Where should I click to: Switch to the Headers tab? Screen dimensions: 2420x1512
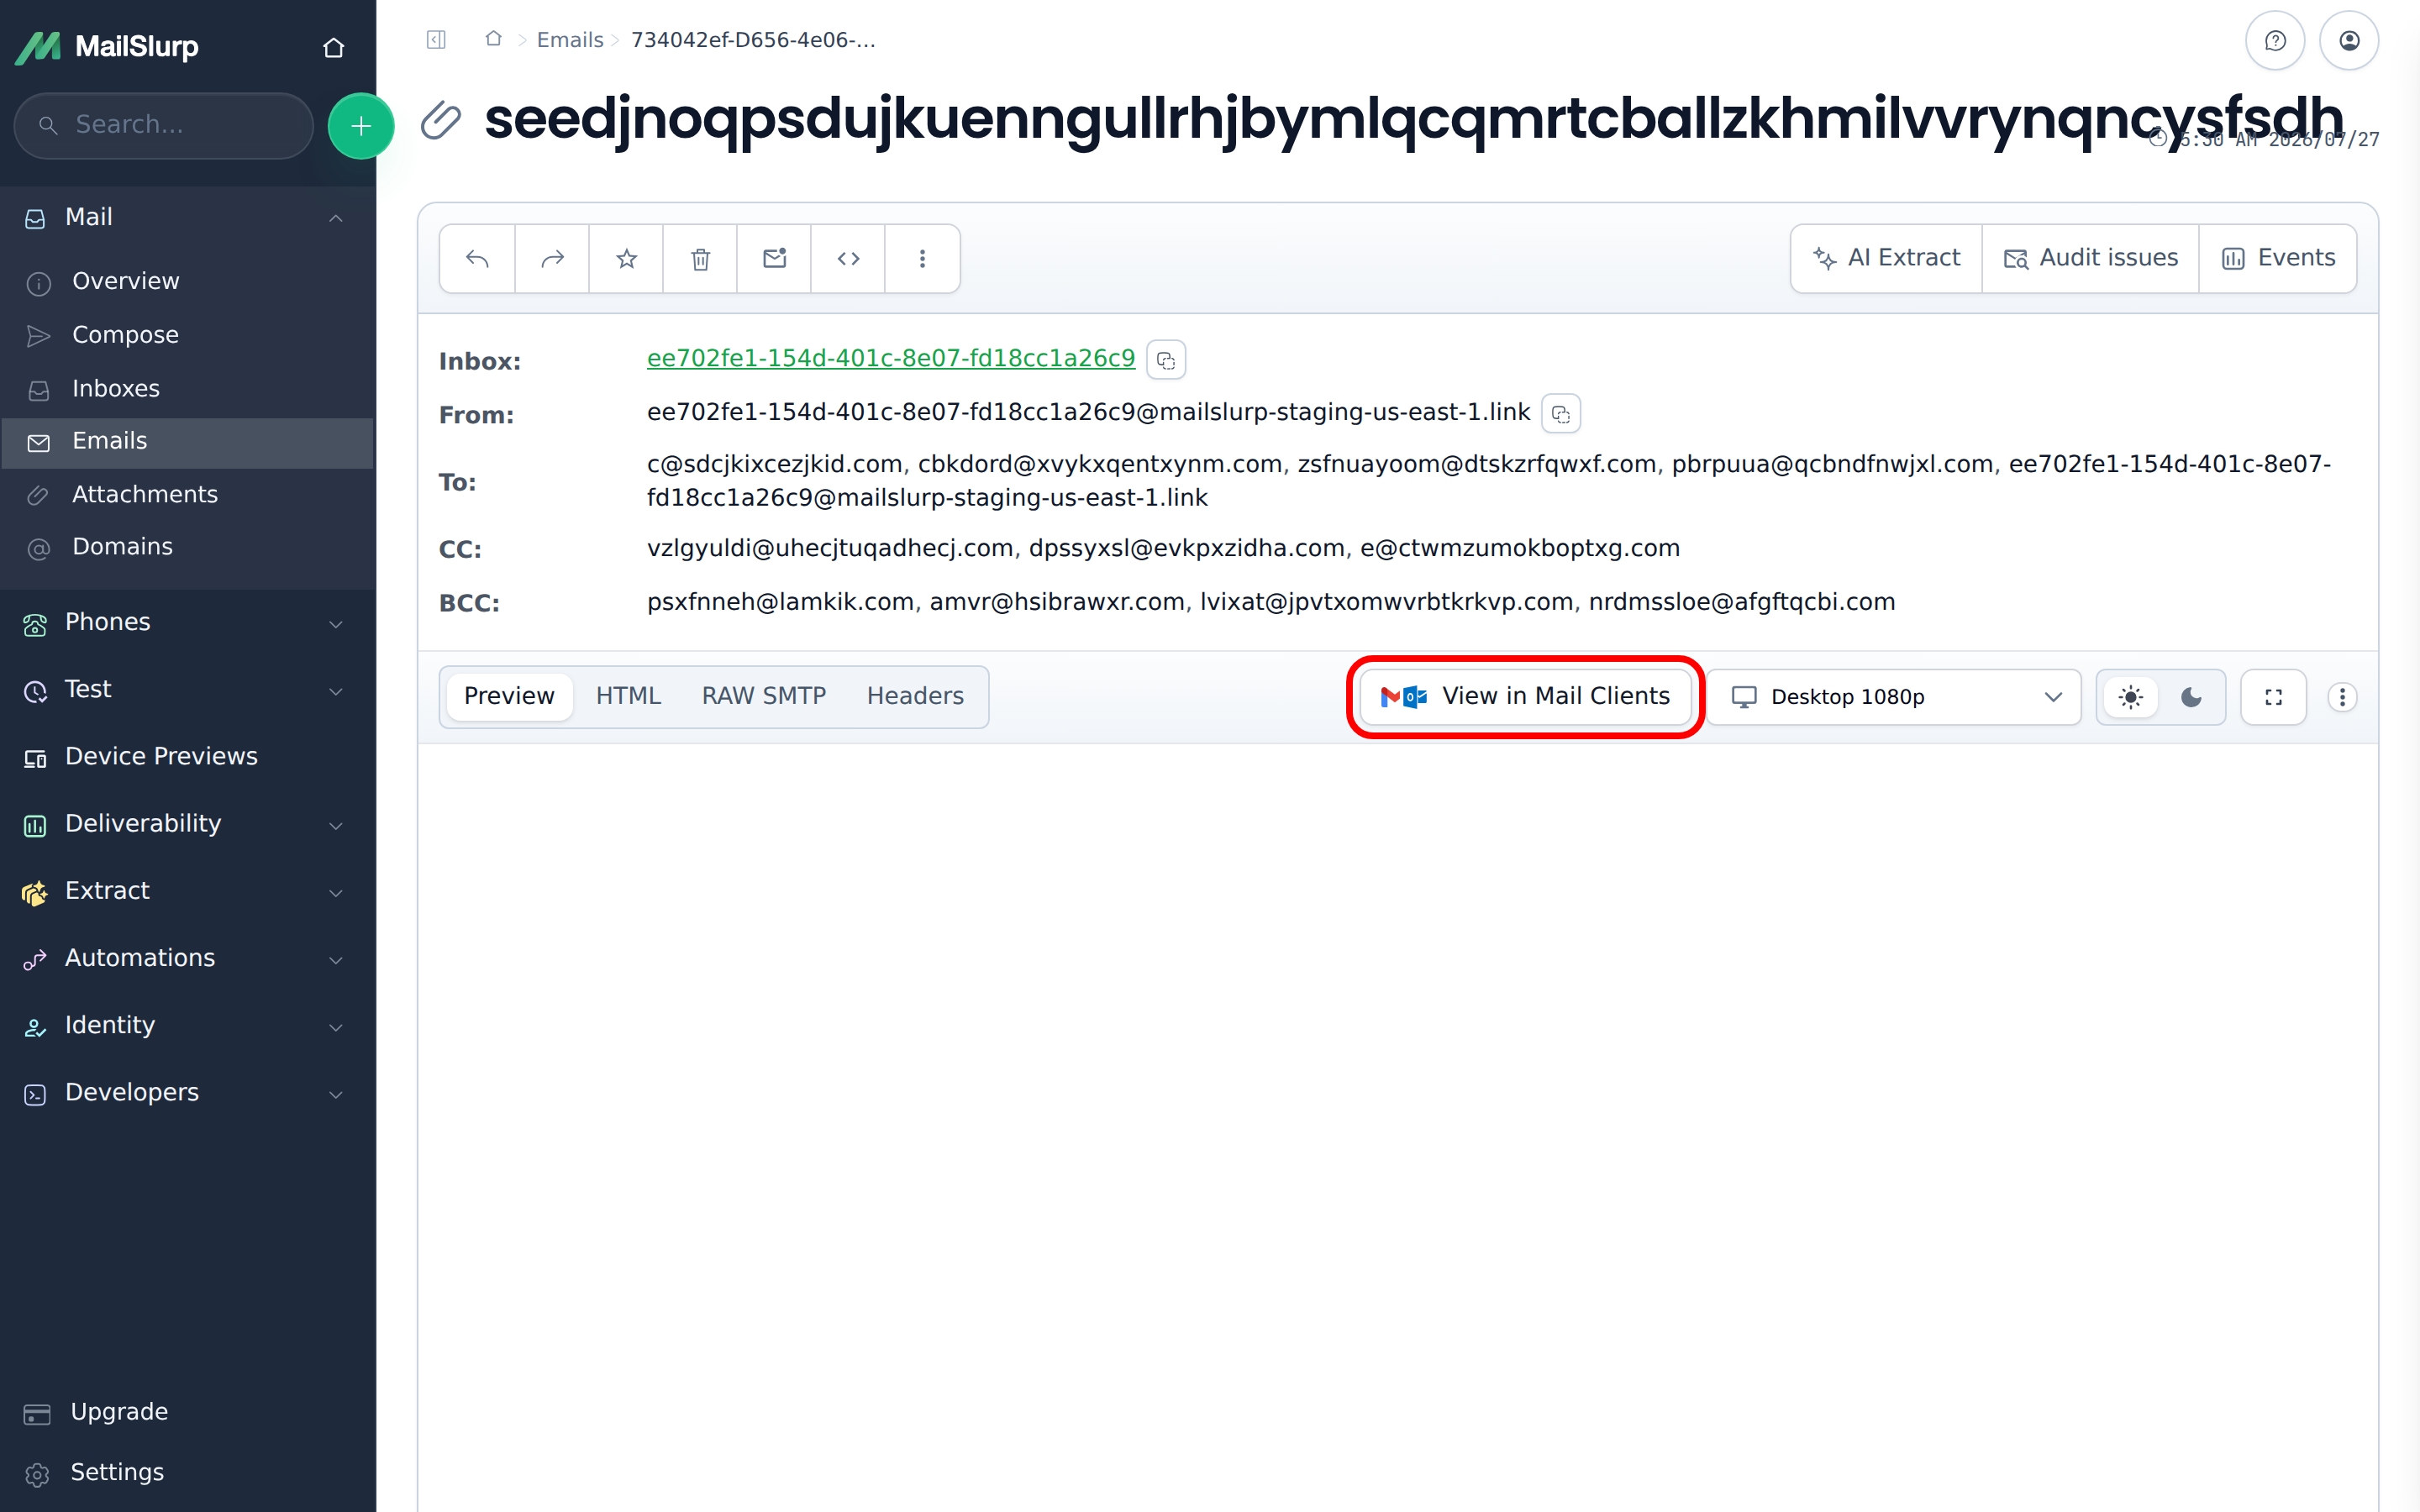[x=915, y=696]
